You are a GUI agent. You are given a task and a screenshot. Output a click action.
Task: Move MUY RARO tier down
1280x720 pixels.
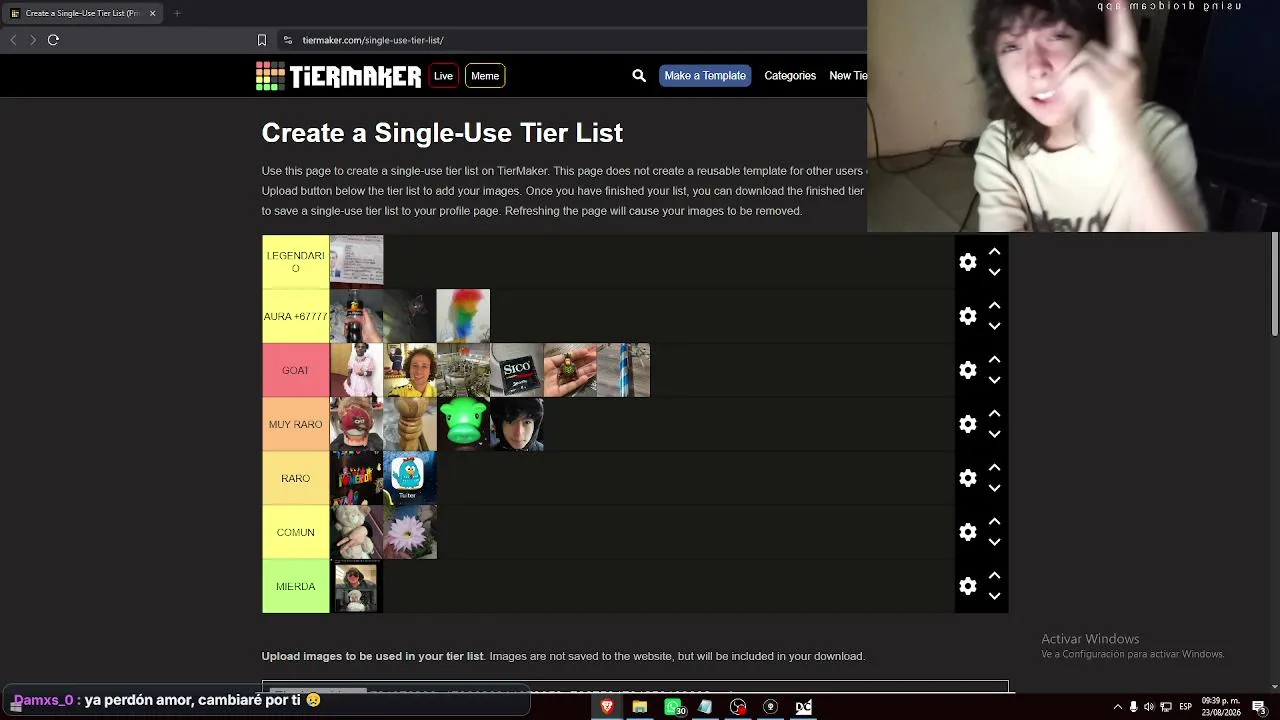pyautogui.click(x=994, y=434)
